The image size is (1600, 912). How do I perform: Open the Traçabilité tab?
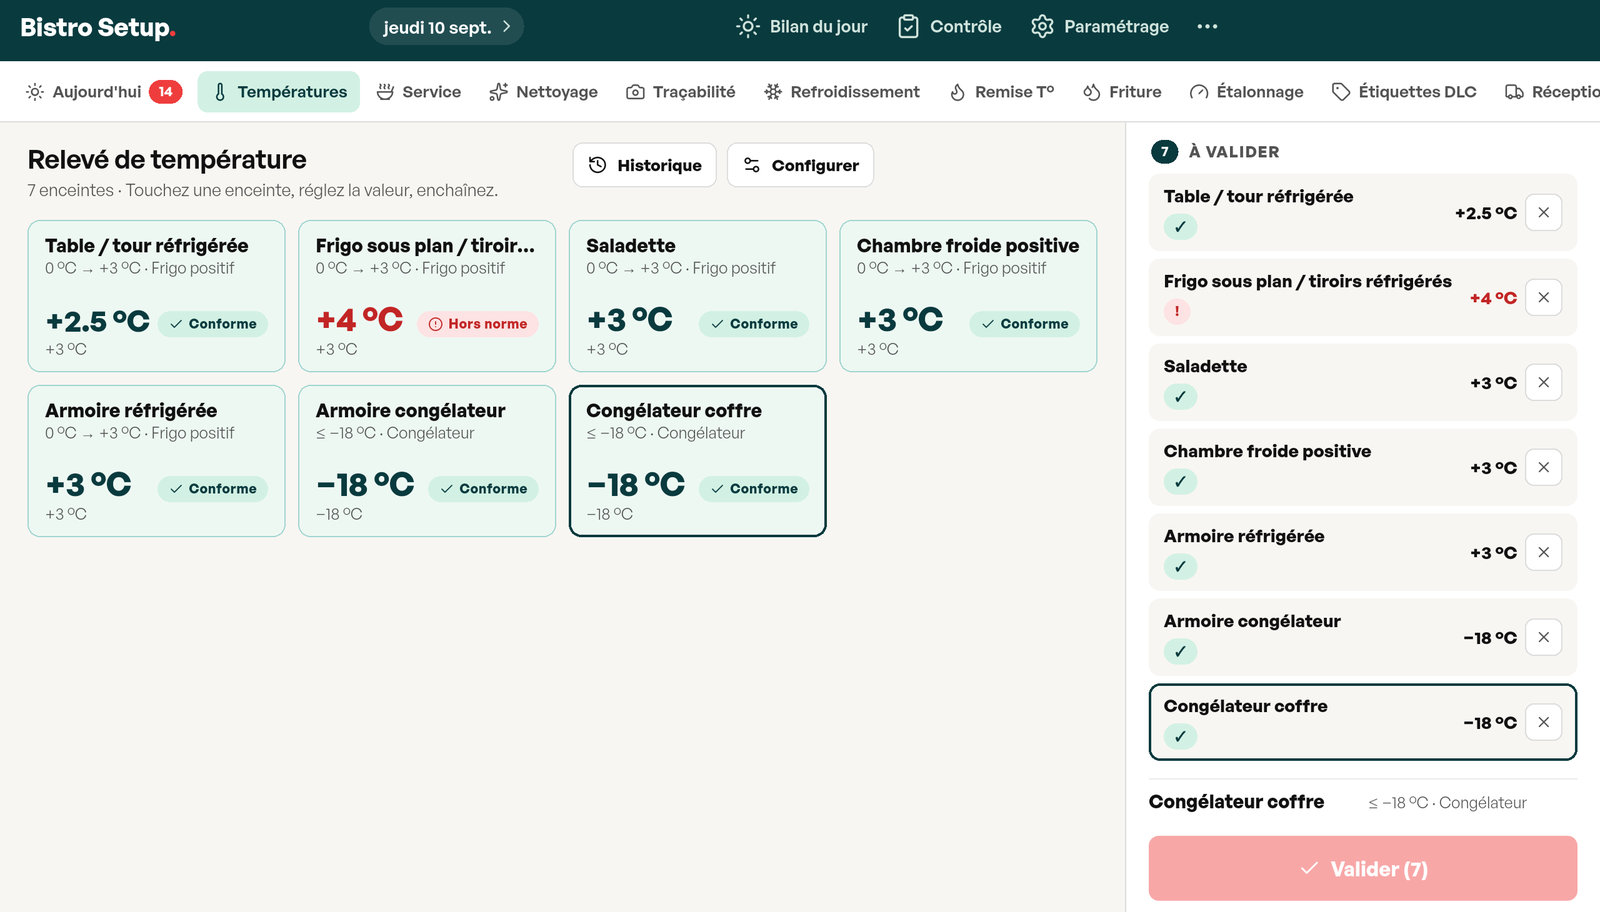(x=680, y=92)
